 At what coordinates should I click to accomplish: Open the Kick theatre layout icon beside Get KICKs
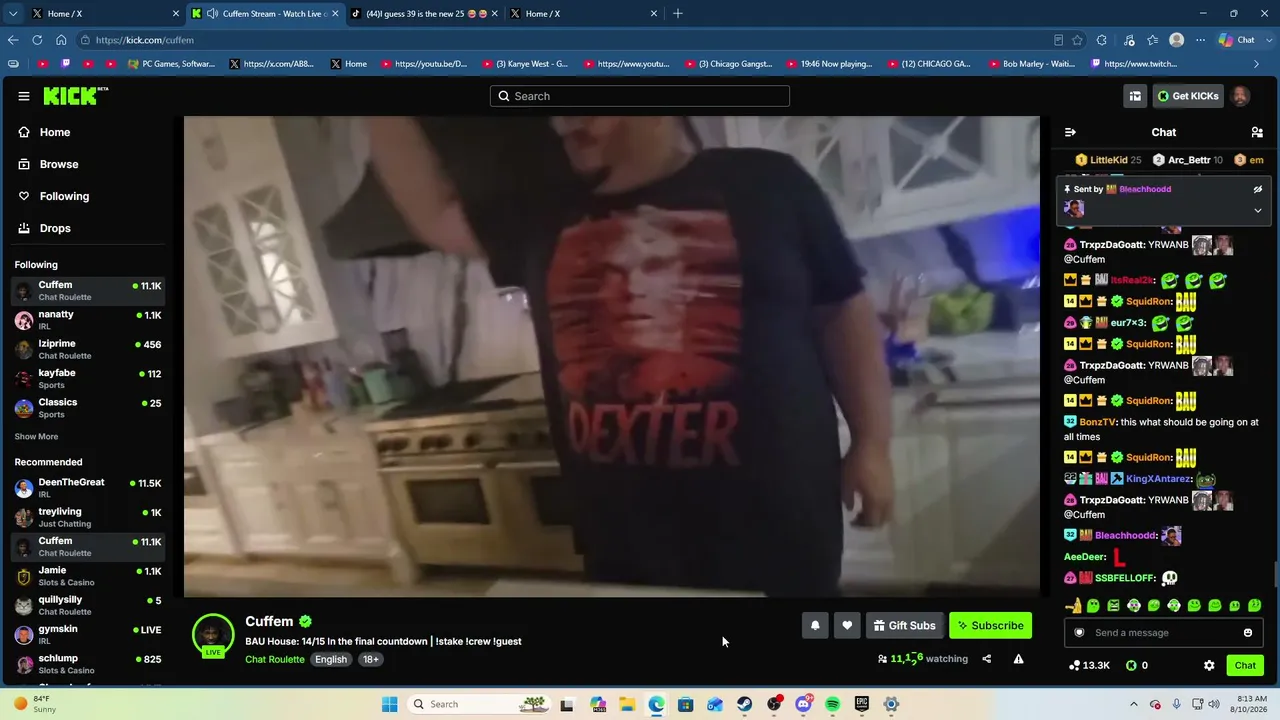pos(1135,96)
